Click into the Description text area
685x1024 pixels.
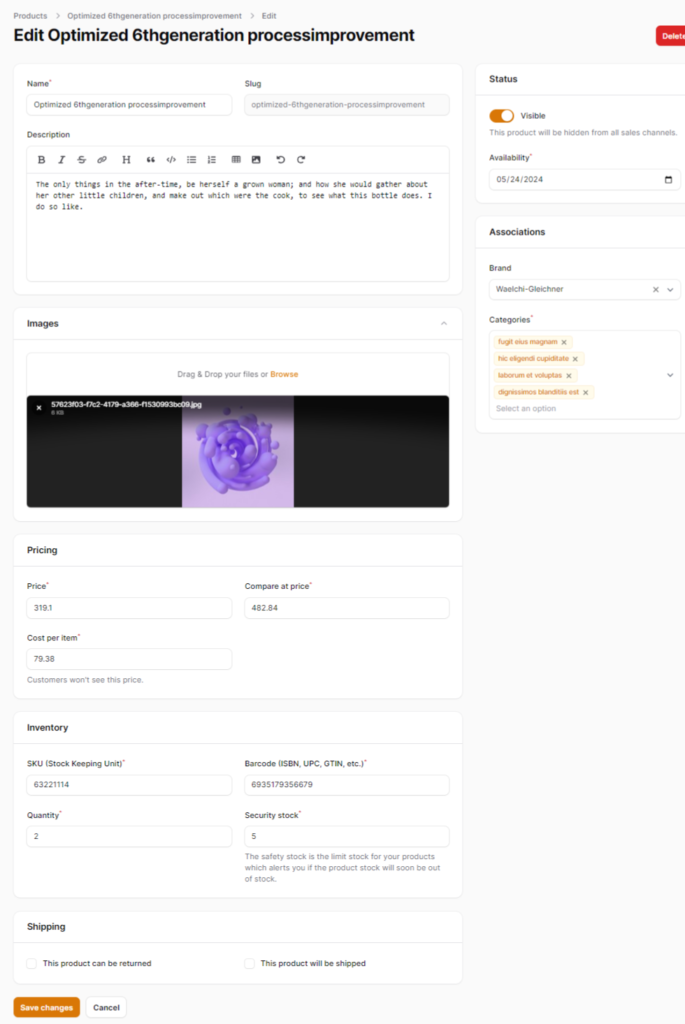[238, 227]
